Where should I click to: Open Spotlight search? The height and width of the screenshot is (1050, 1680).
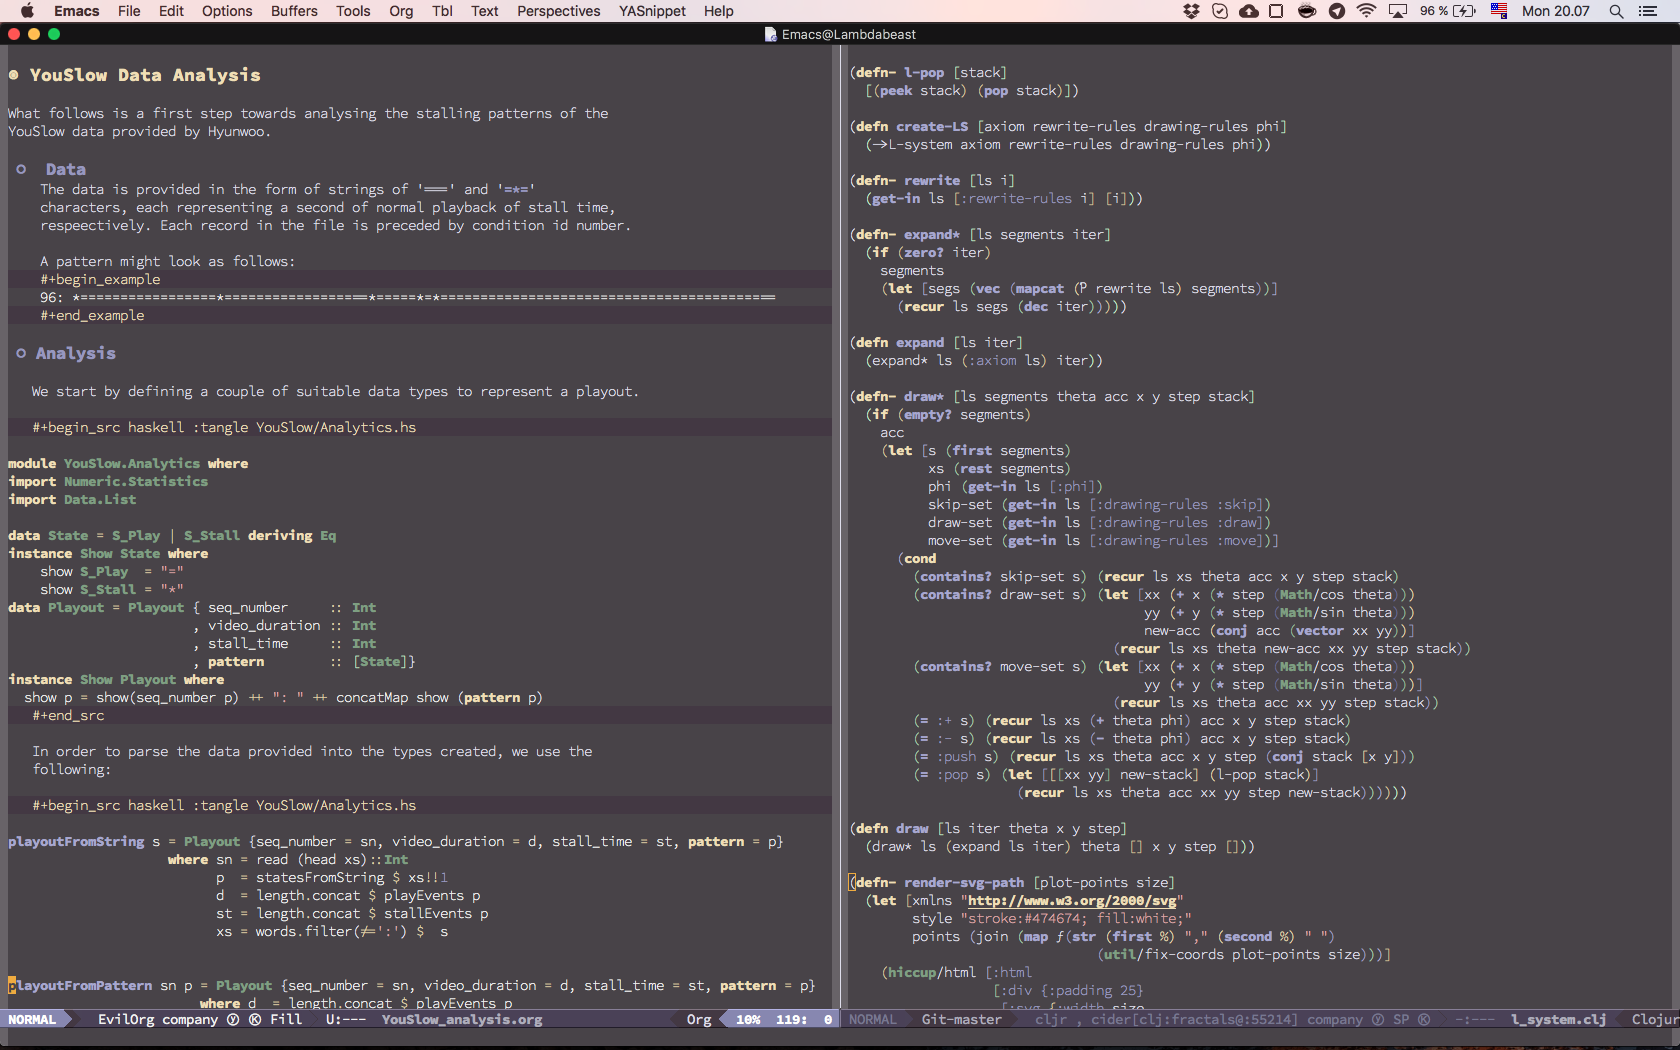pos(1616,11)
